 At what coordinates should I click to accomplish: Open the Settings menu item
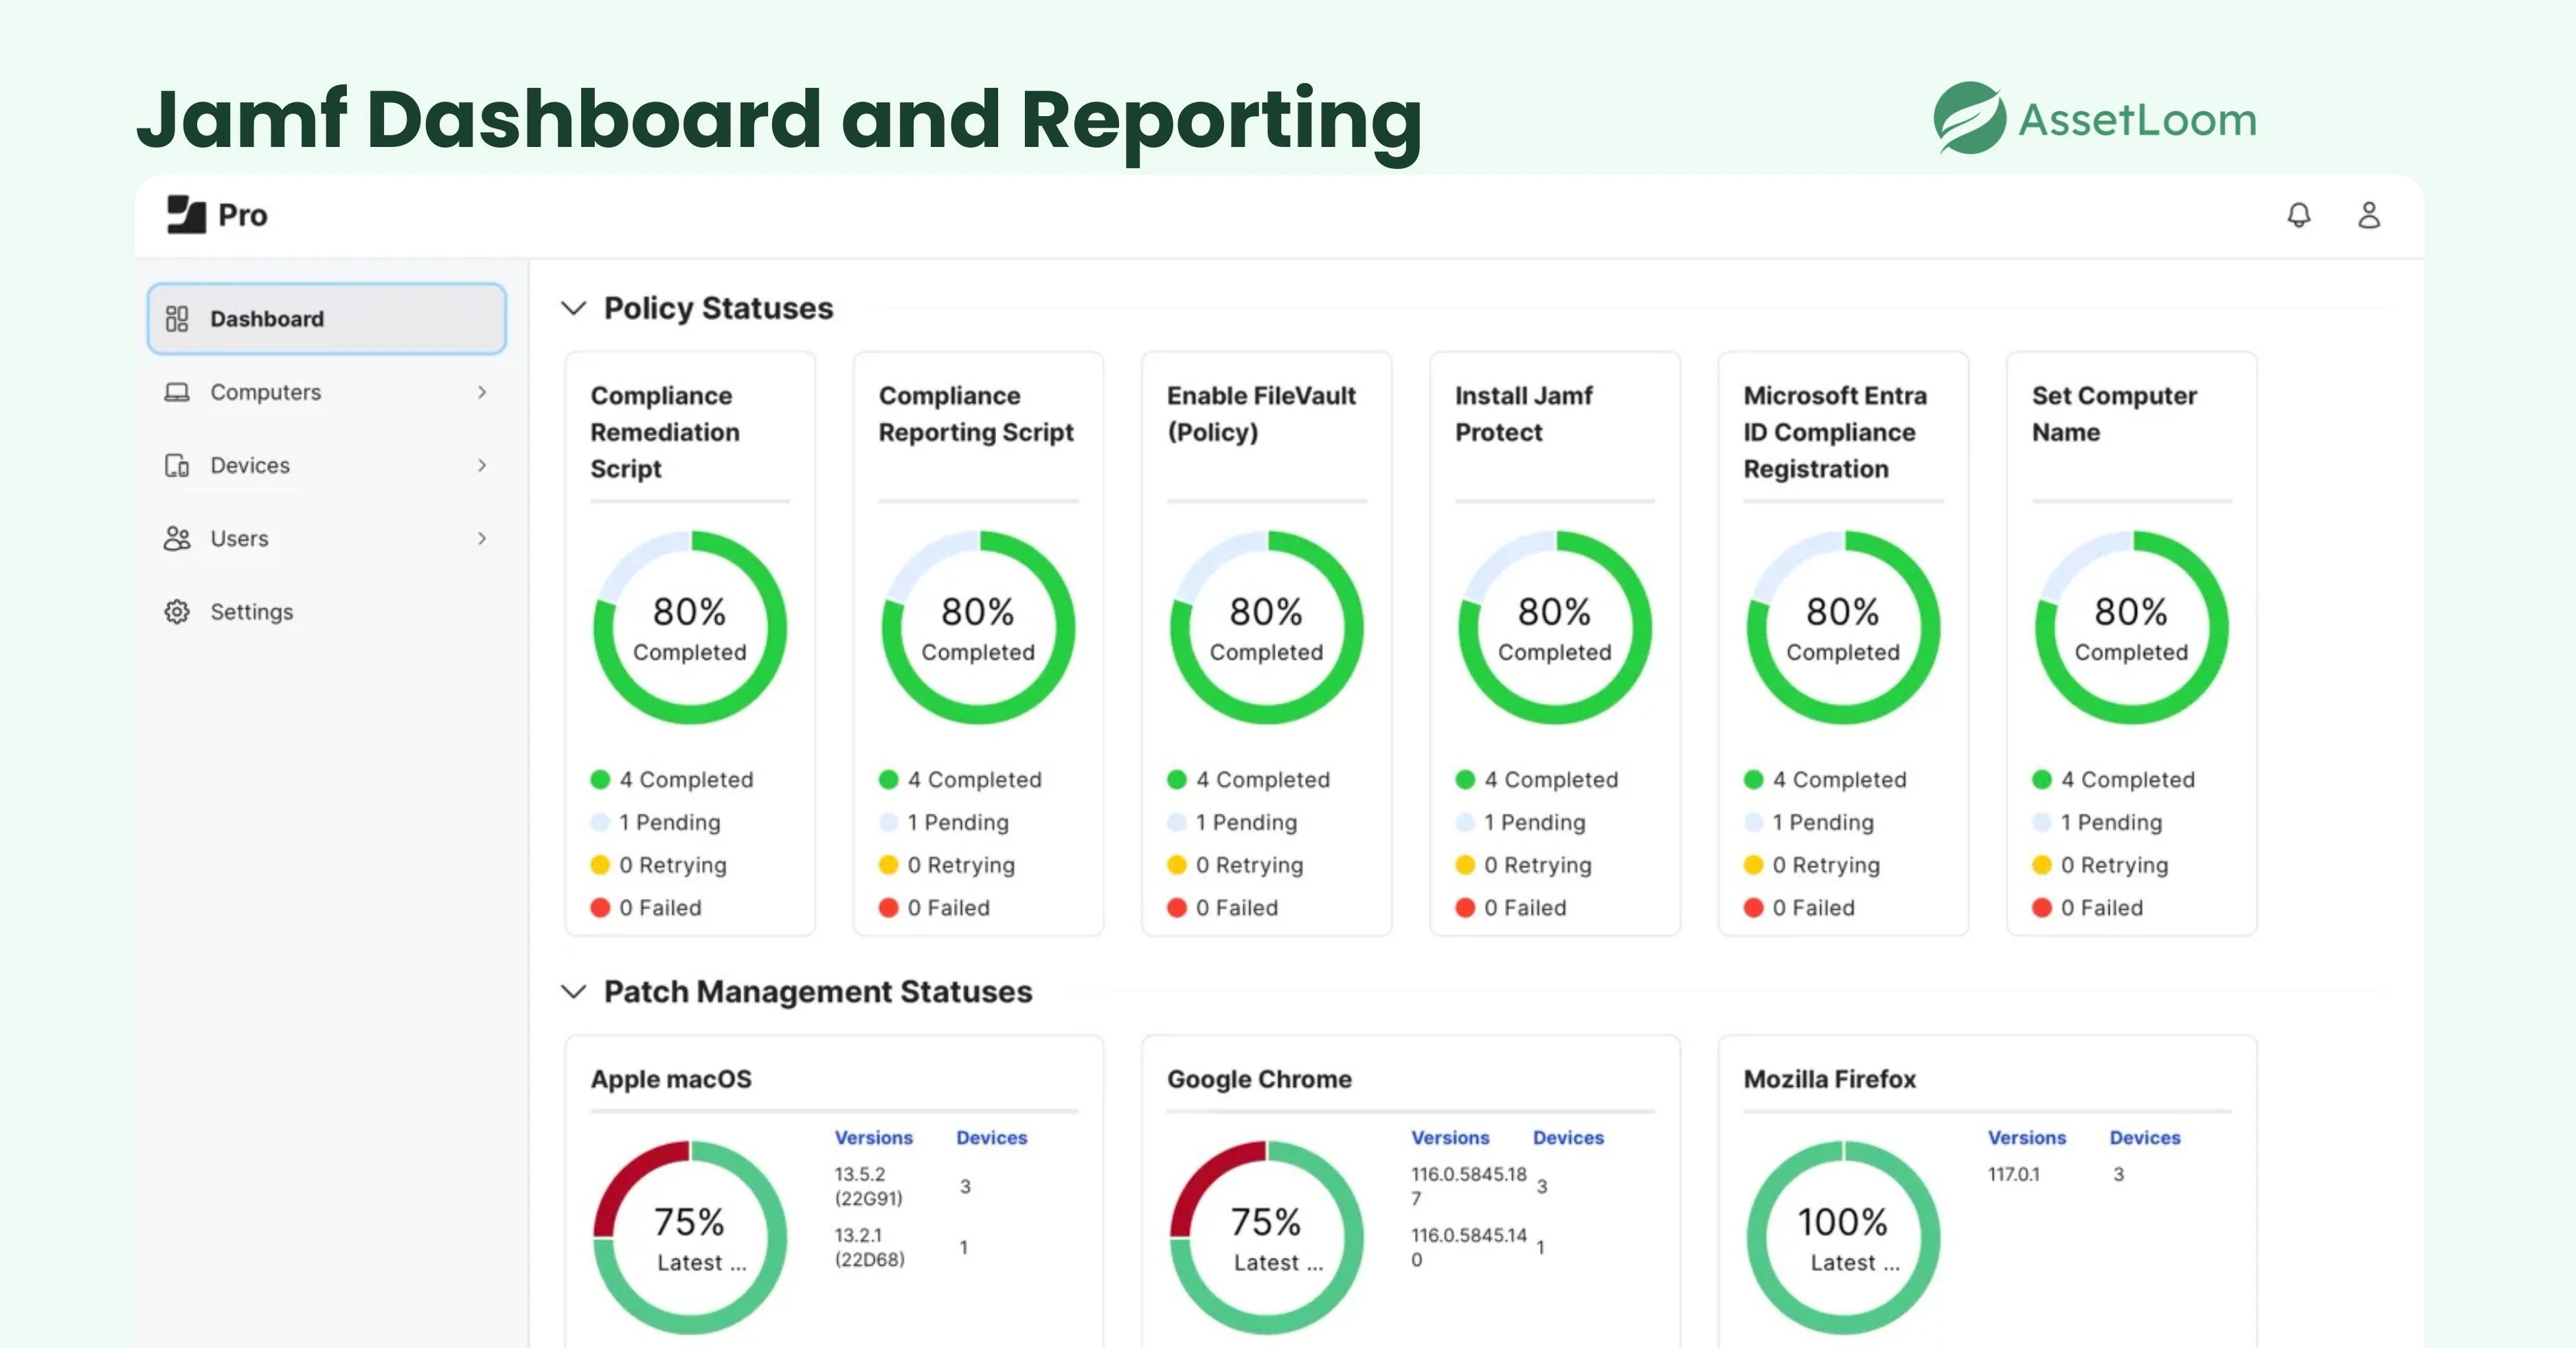pos(251,612)
